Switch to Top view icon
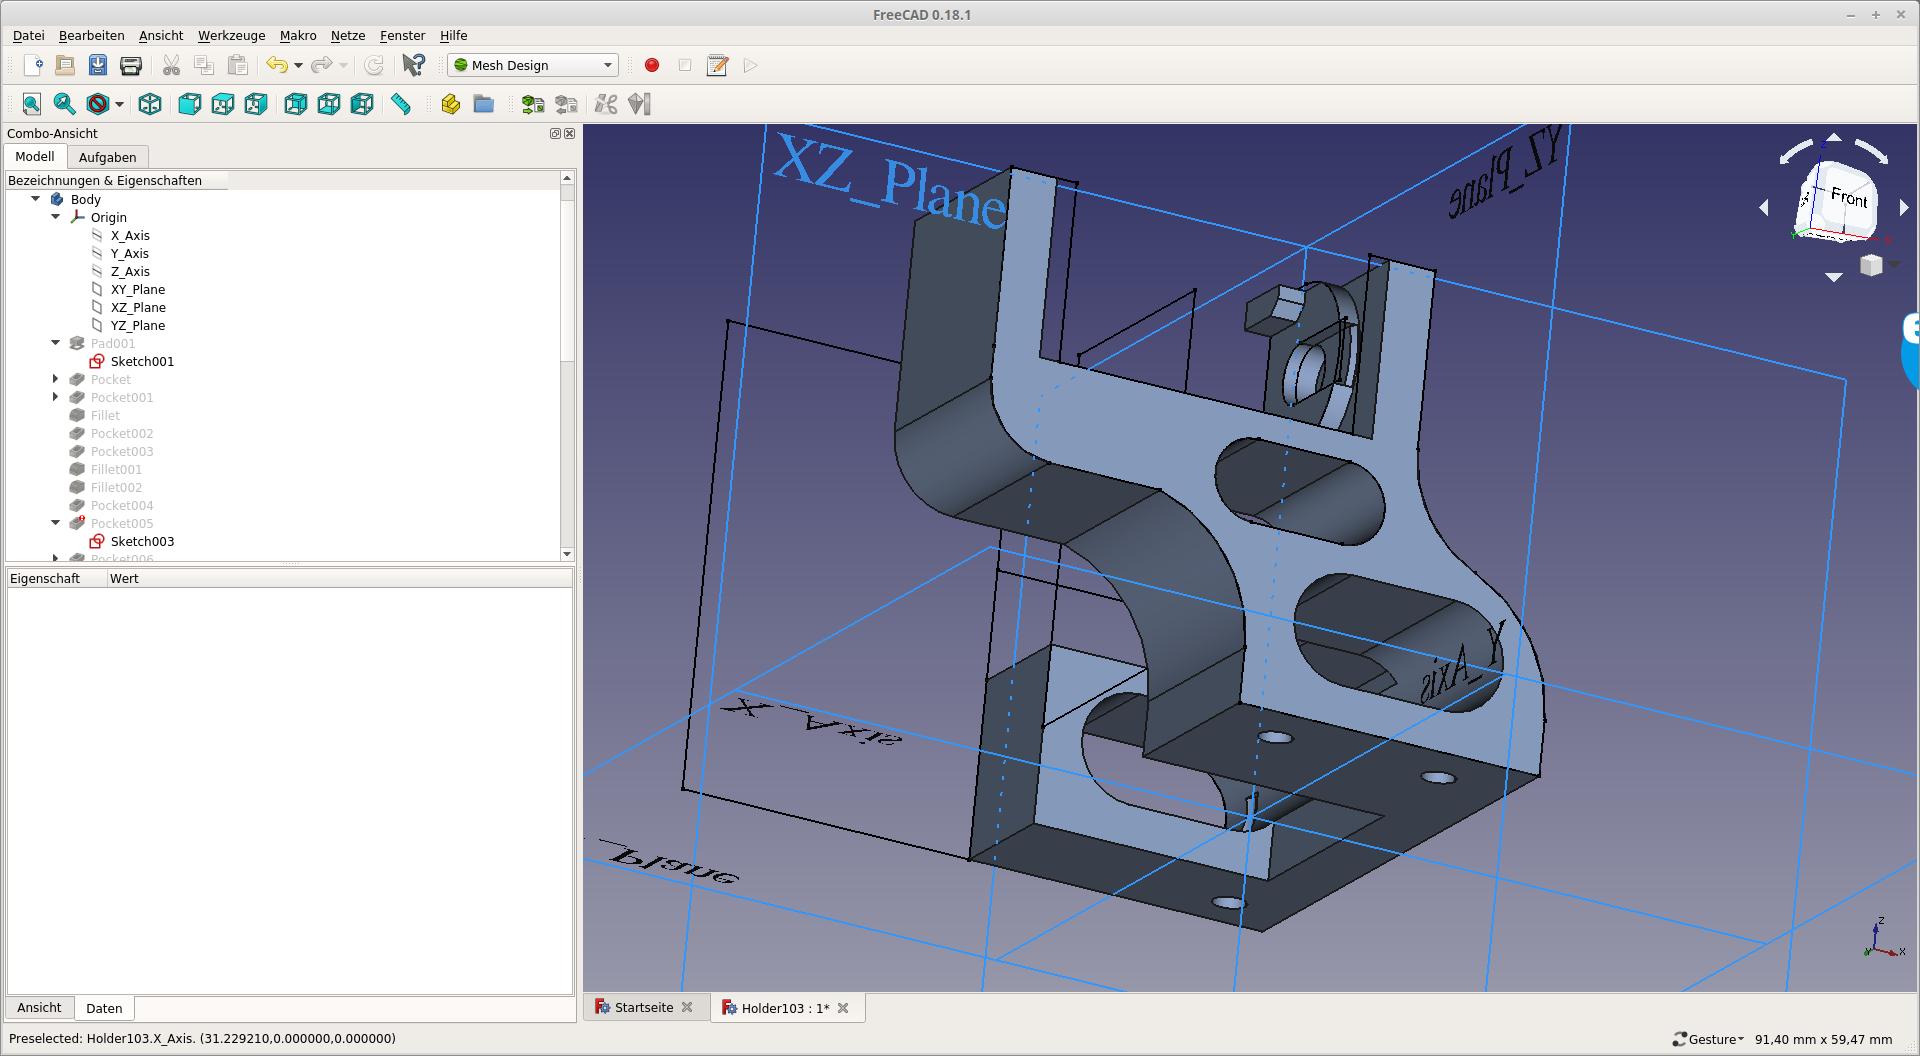The image size is (1920, 1056). (223, 104)
